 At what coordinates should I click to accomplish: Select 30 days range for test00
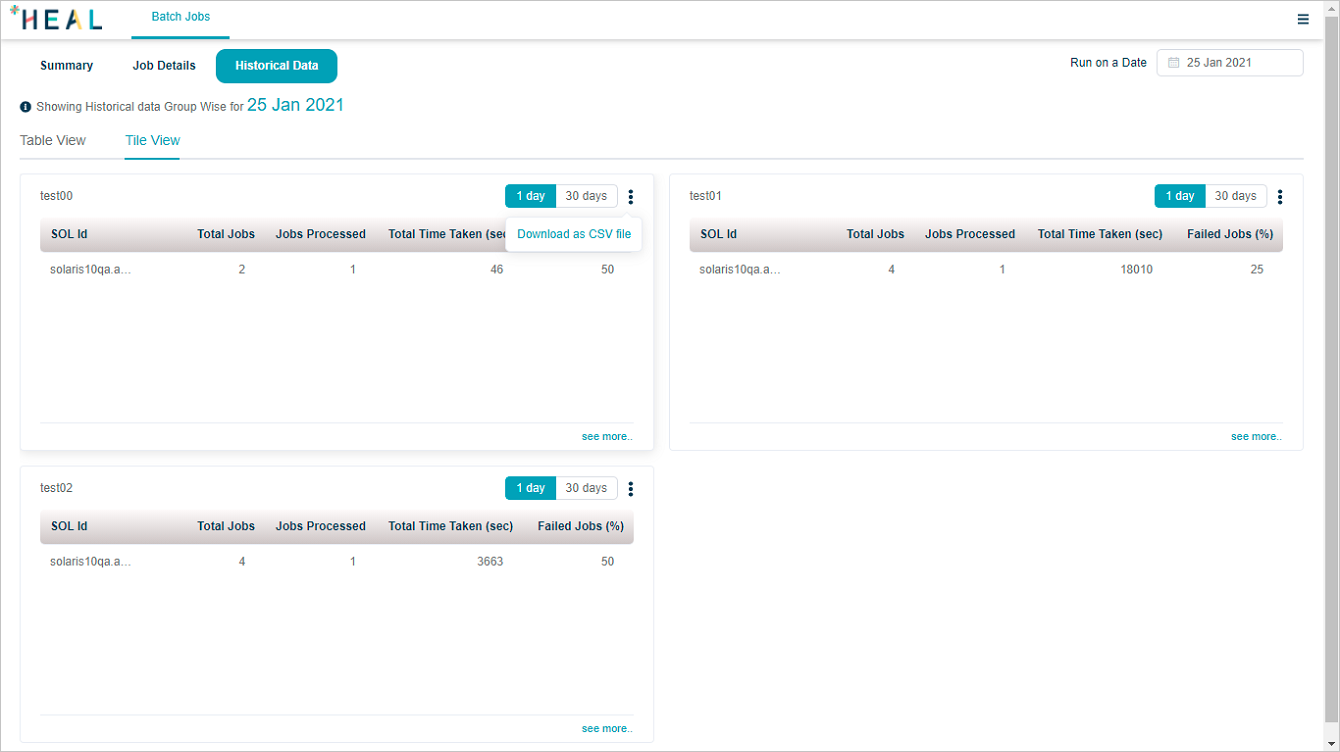pyautogui.click(x=586, y=196)
